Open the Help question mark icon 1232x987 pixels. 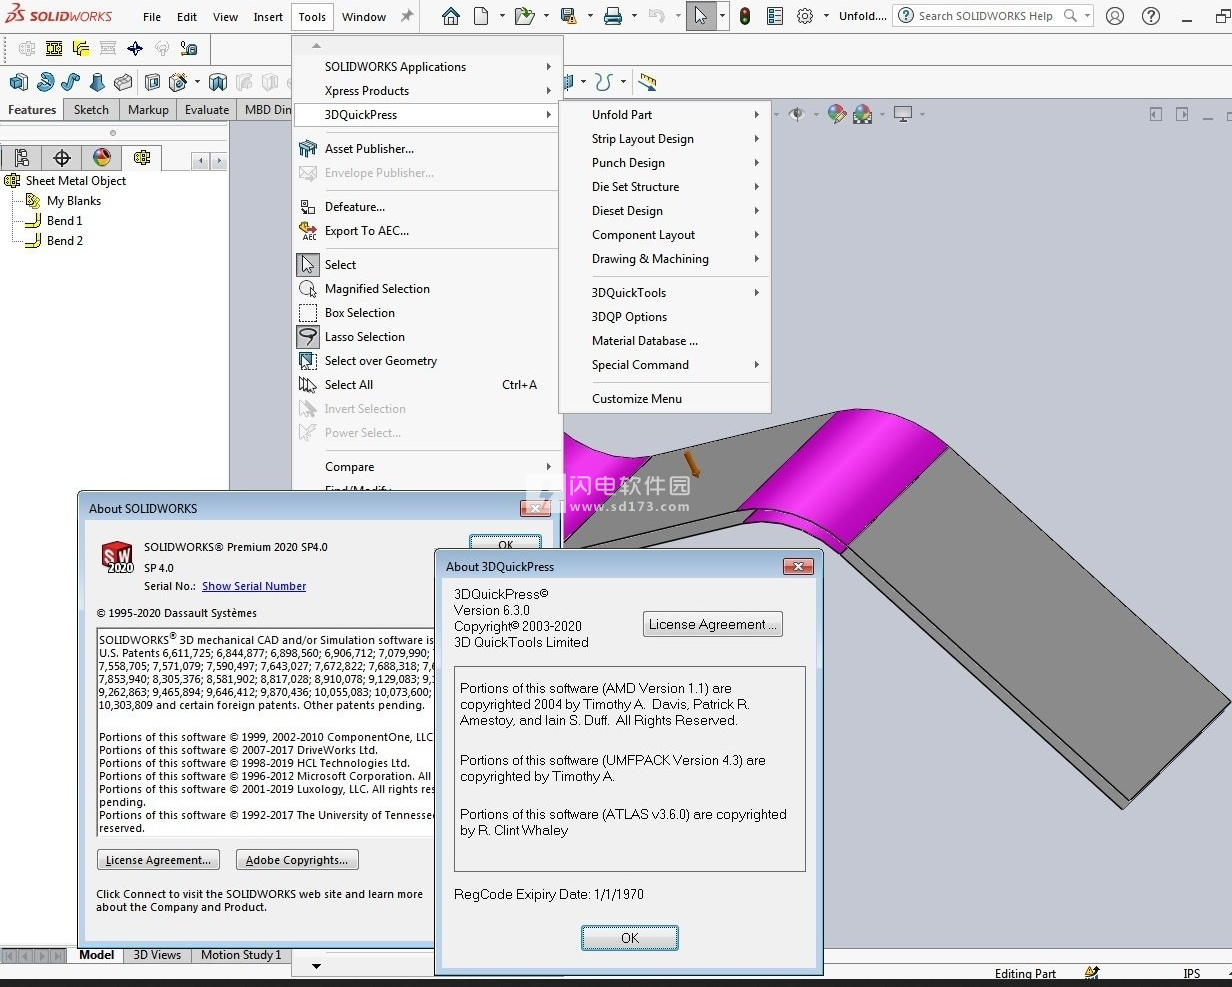coord(1151,16)
